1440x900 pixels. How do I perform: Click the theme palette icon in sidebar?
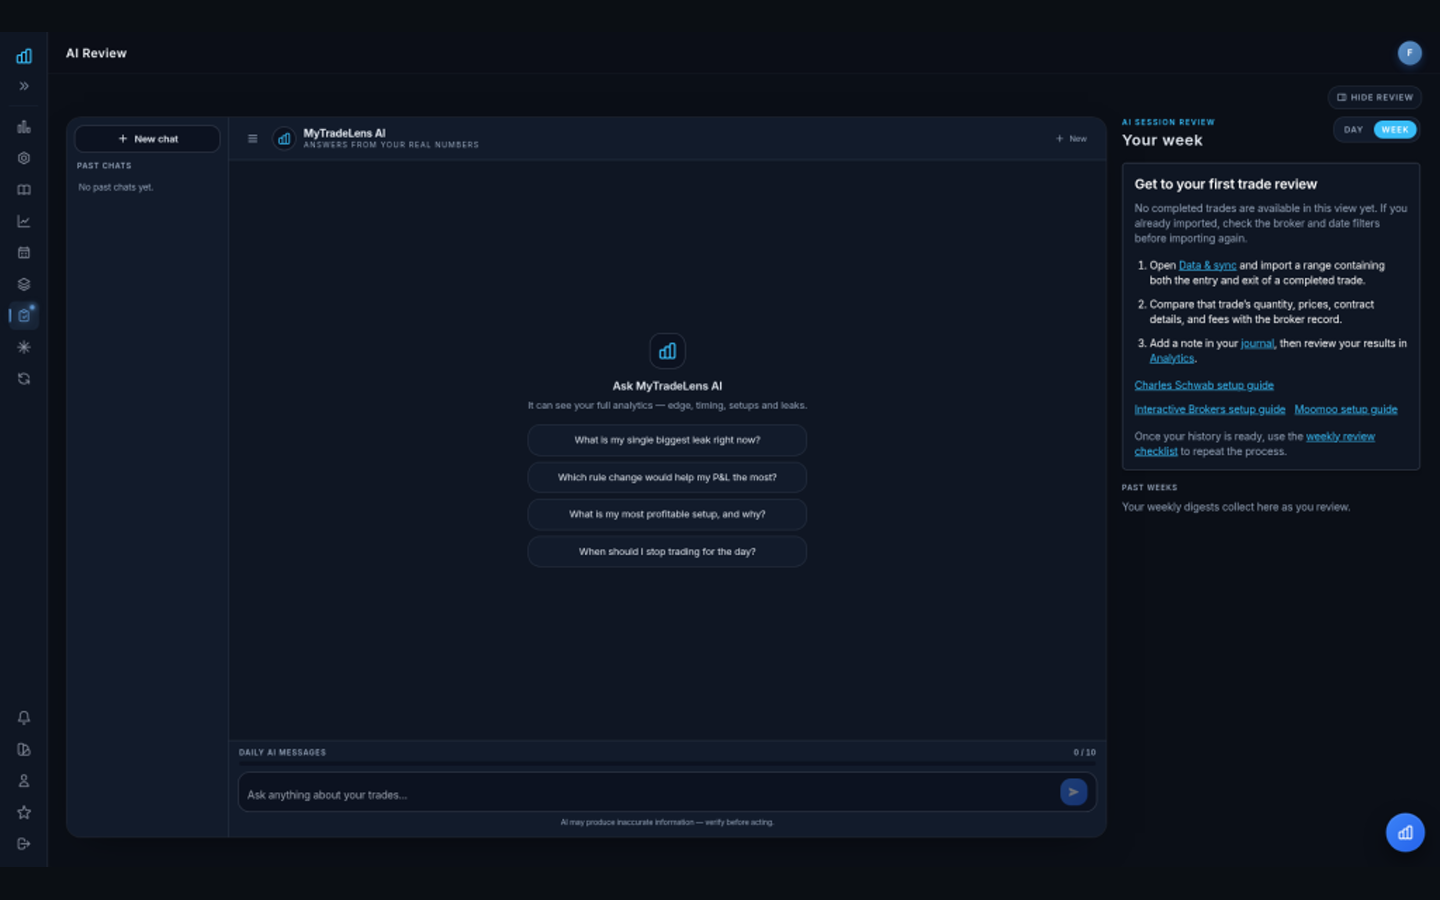(x=24, y=749)
